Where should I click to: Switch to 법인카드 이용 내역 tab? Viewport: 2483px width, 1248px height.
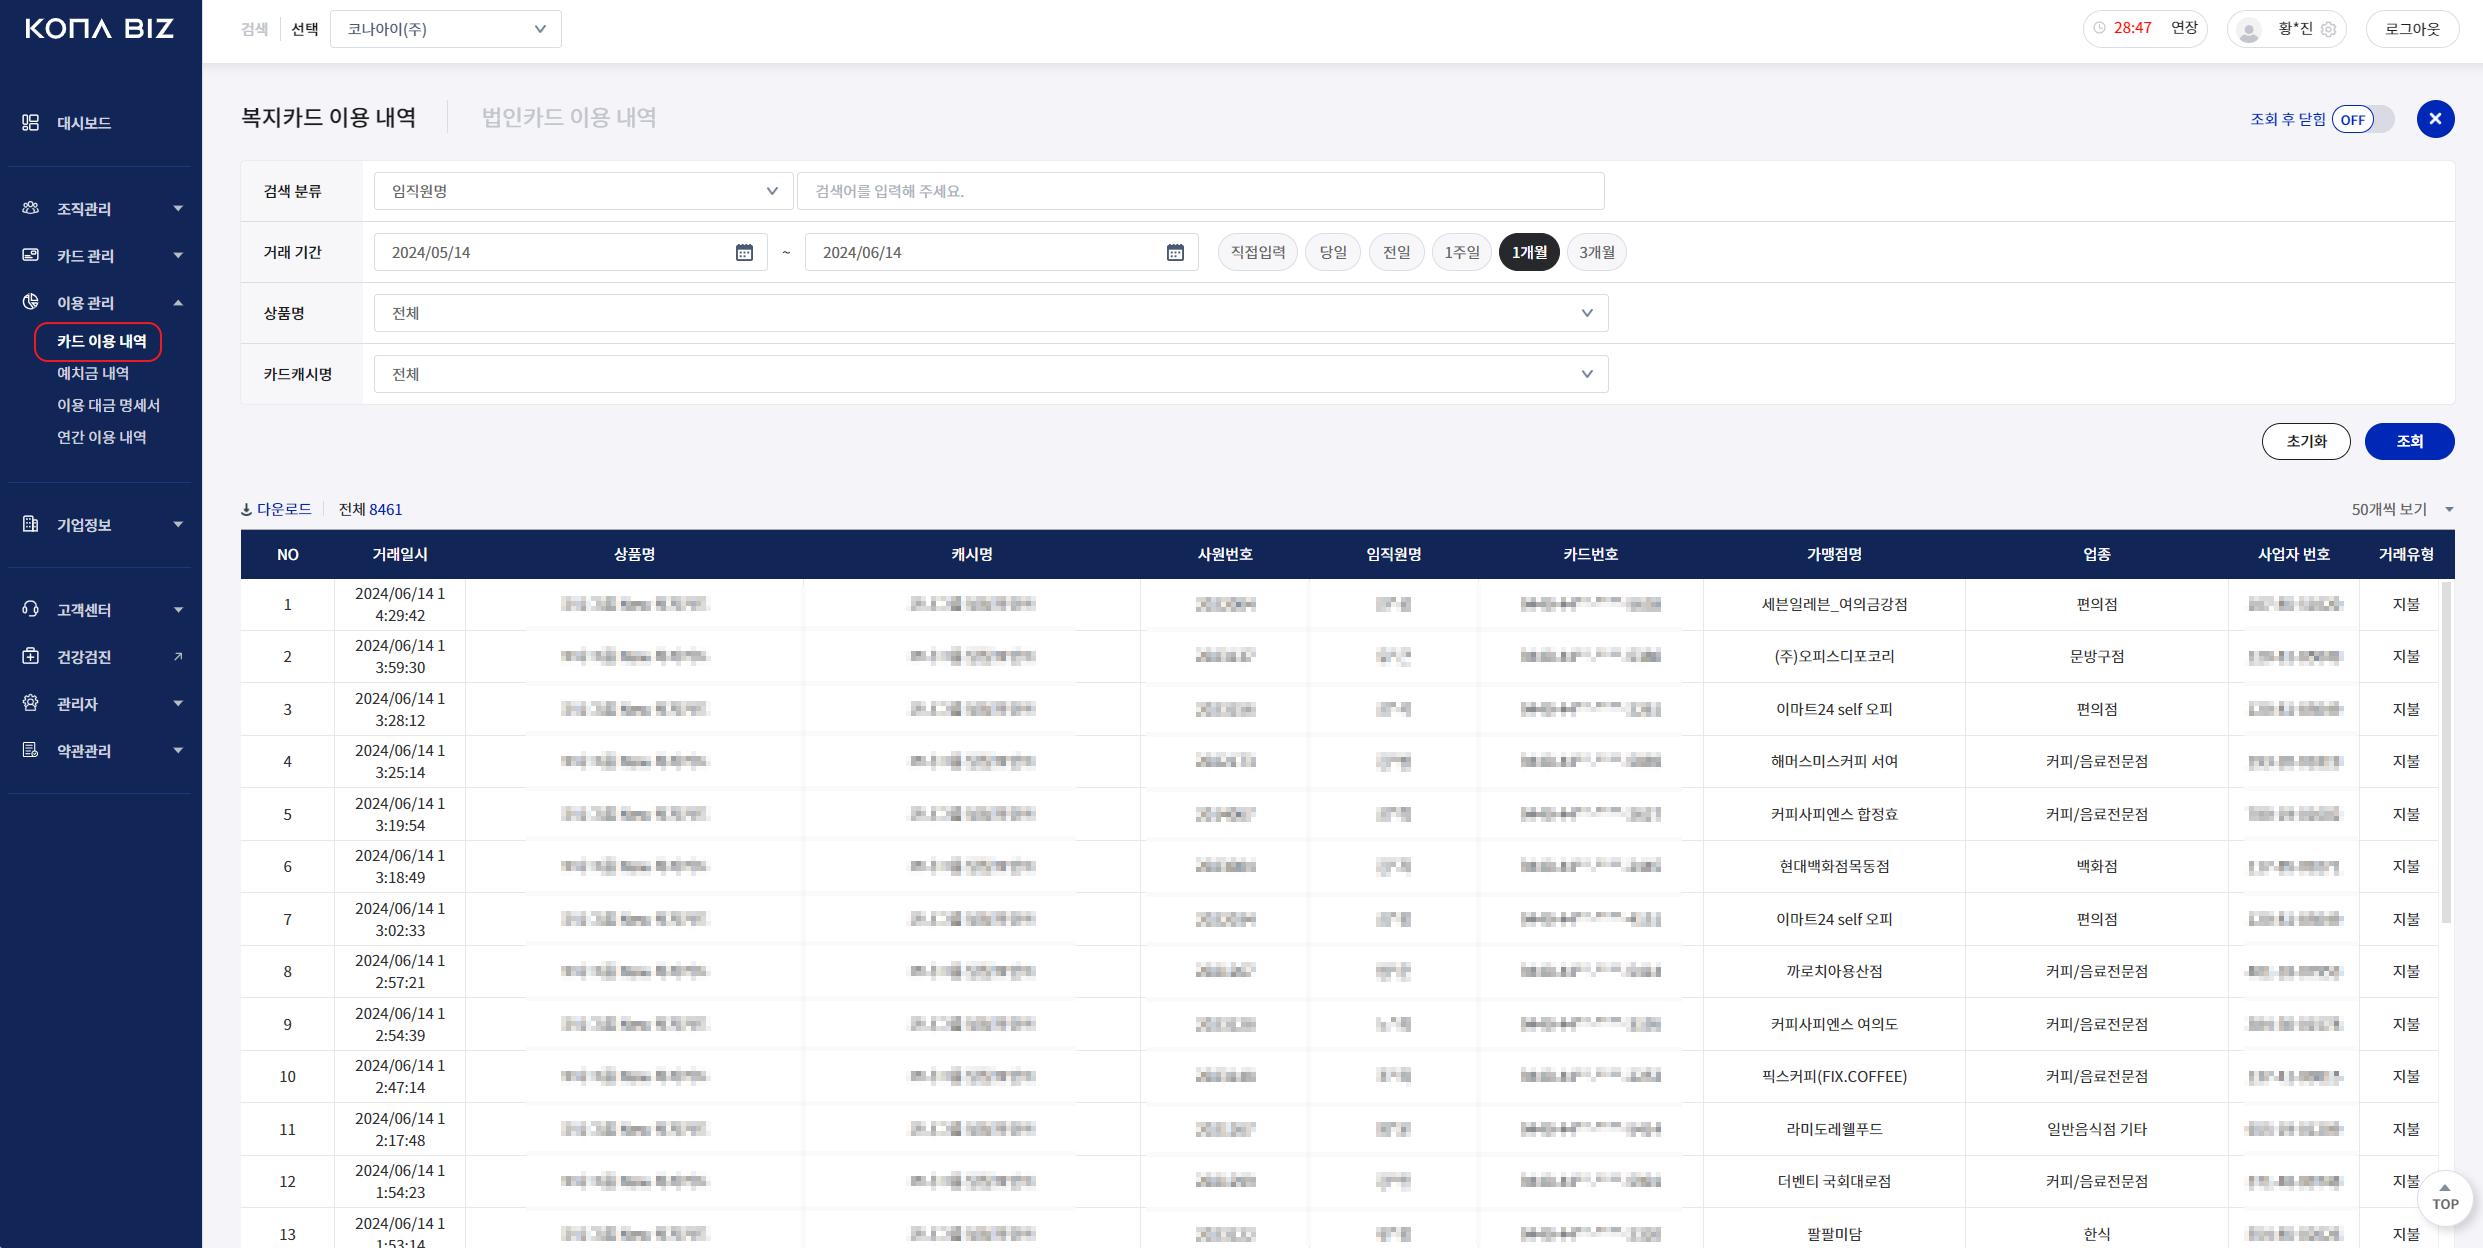click(568, 117)
